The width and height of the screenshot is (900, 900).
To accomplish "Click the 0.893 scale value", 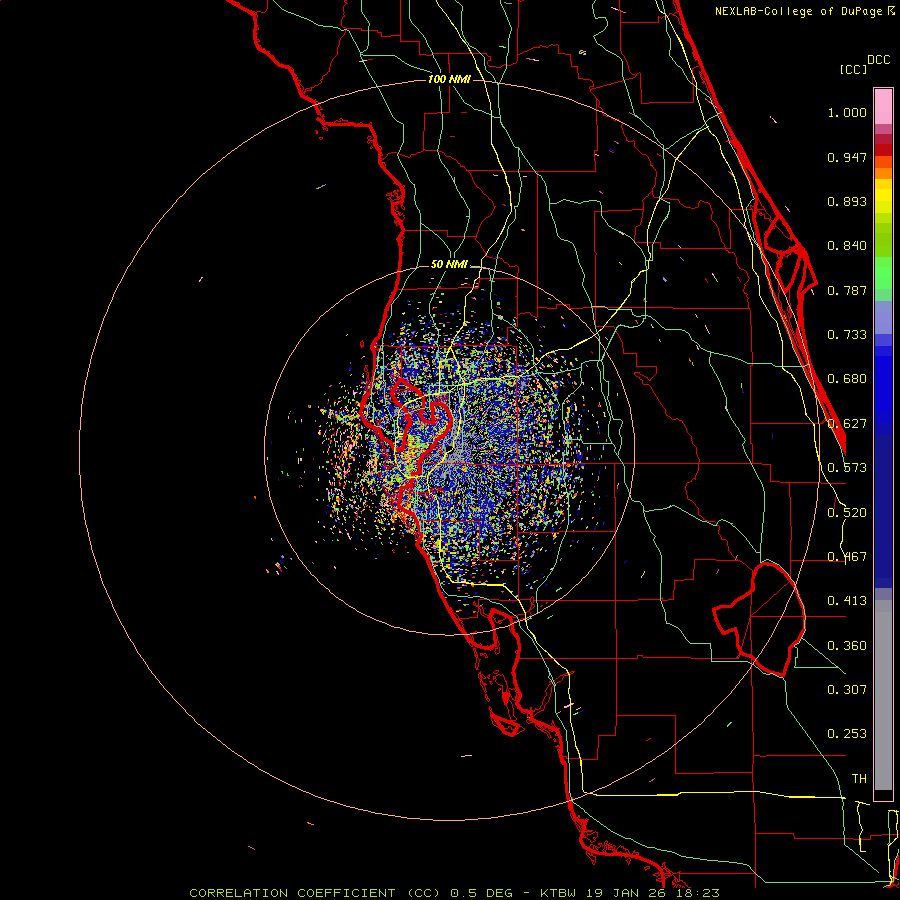I will coord(847,201).
